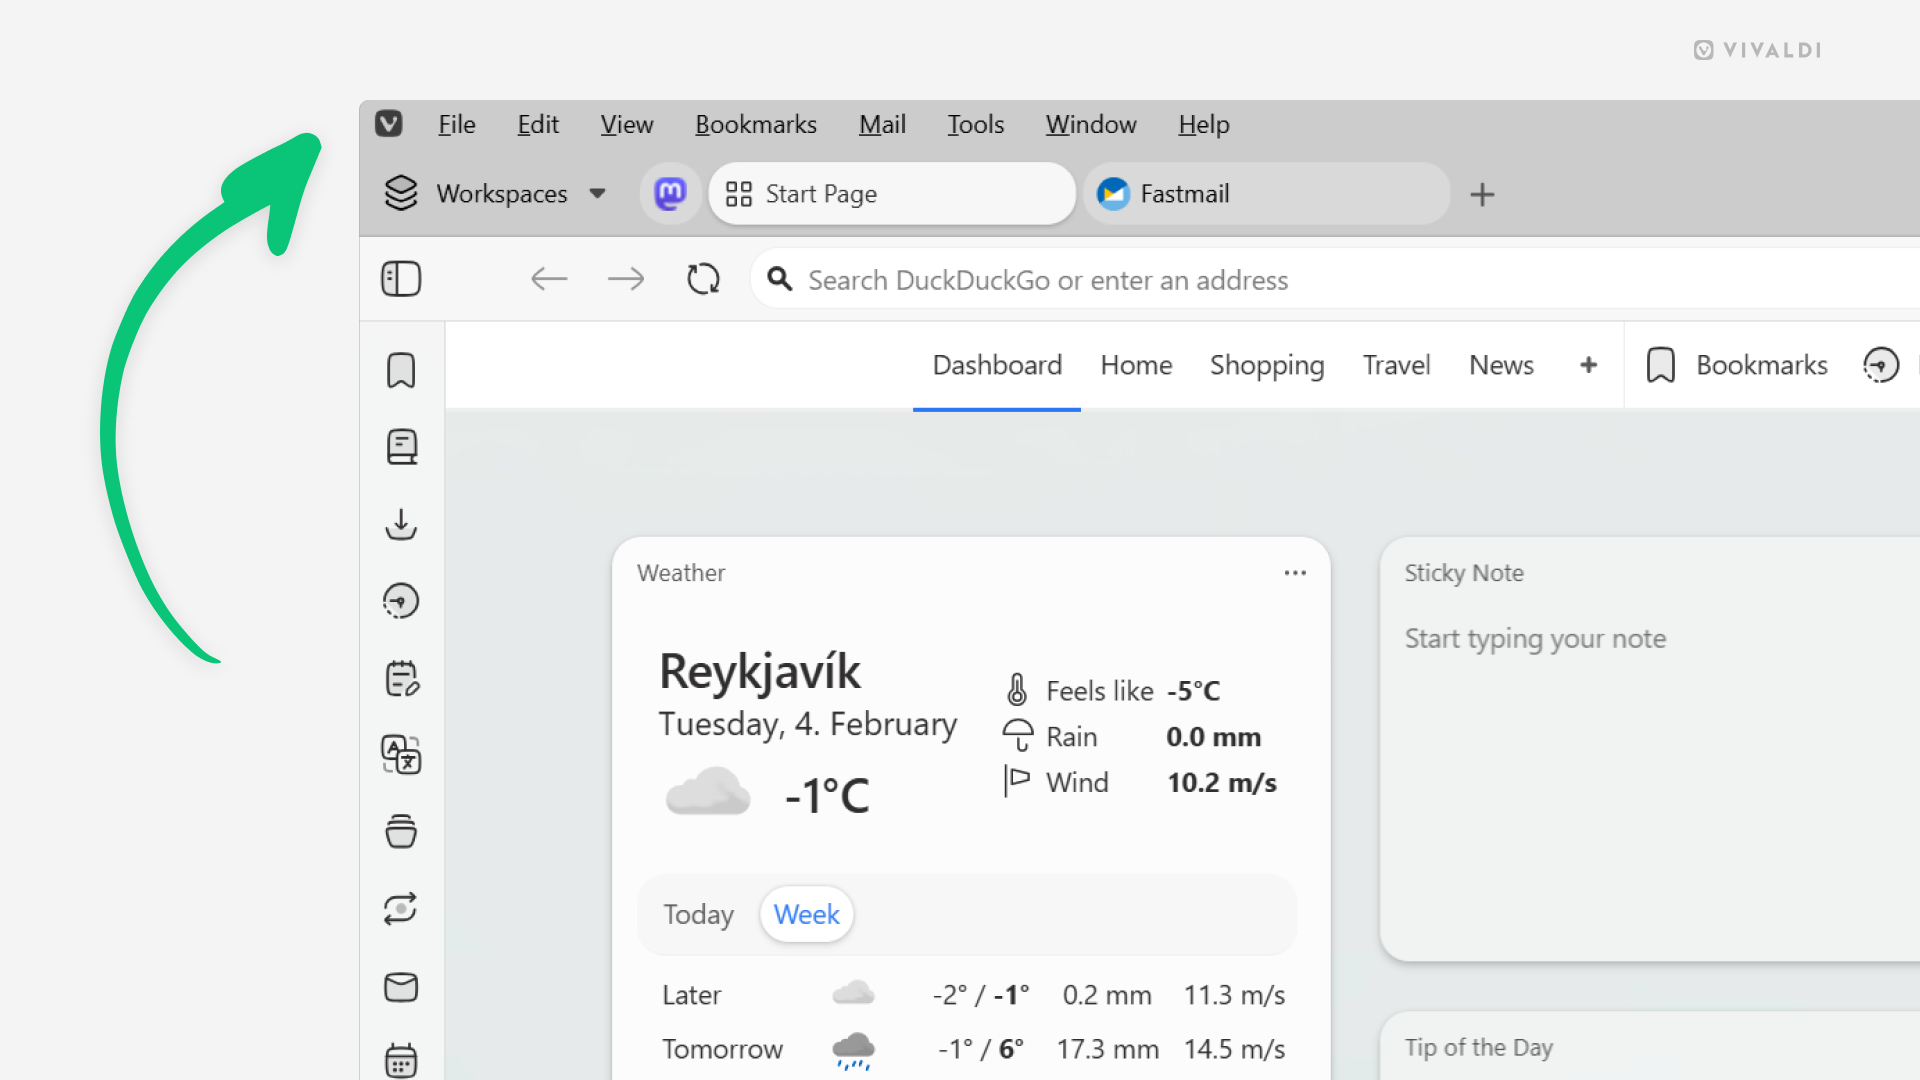Click the Dashboard tab
This screenshot has height=1080, width=1920.
[998, 364]
